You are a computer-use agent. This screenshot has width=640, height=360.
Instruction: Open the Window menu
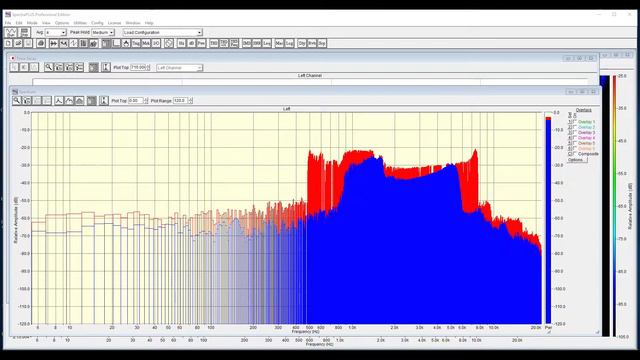[133, 23]
